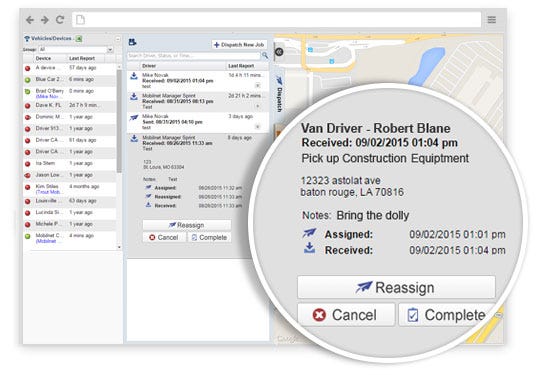Click the green status dot for Blue Car 2

(28, 80)
